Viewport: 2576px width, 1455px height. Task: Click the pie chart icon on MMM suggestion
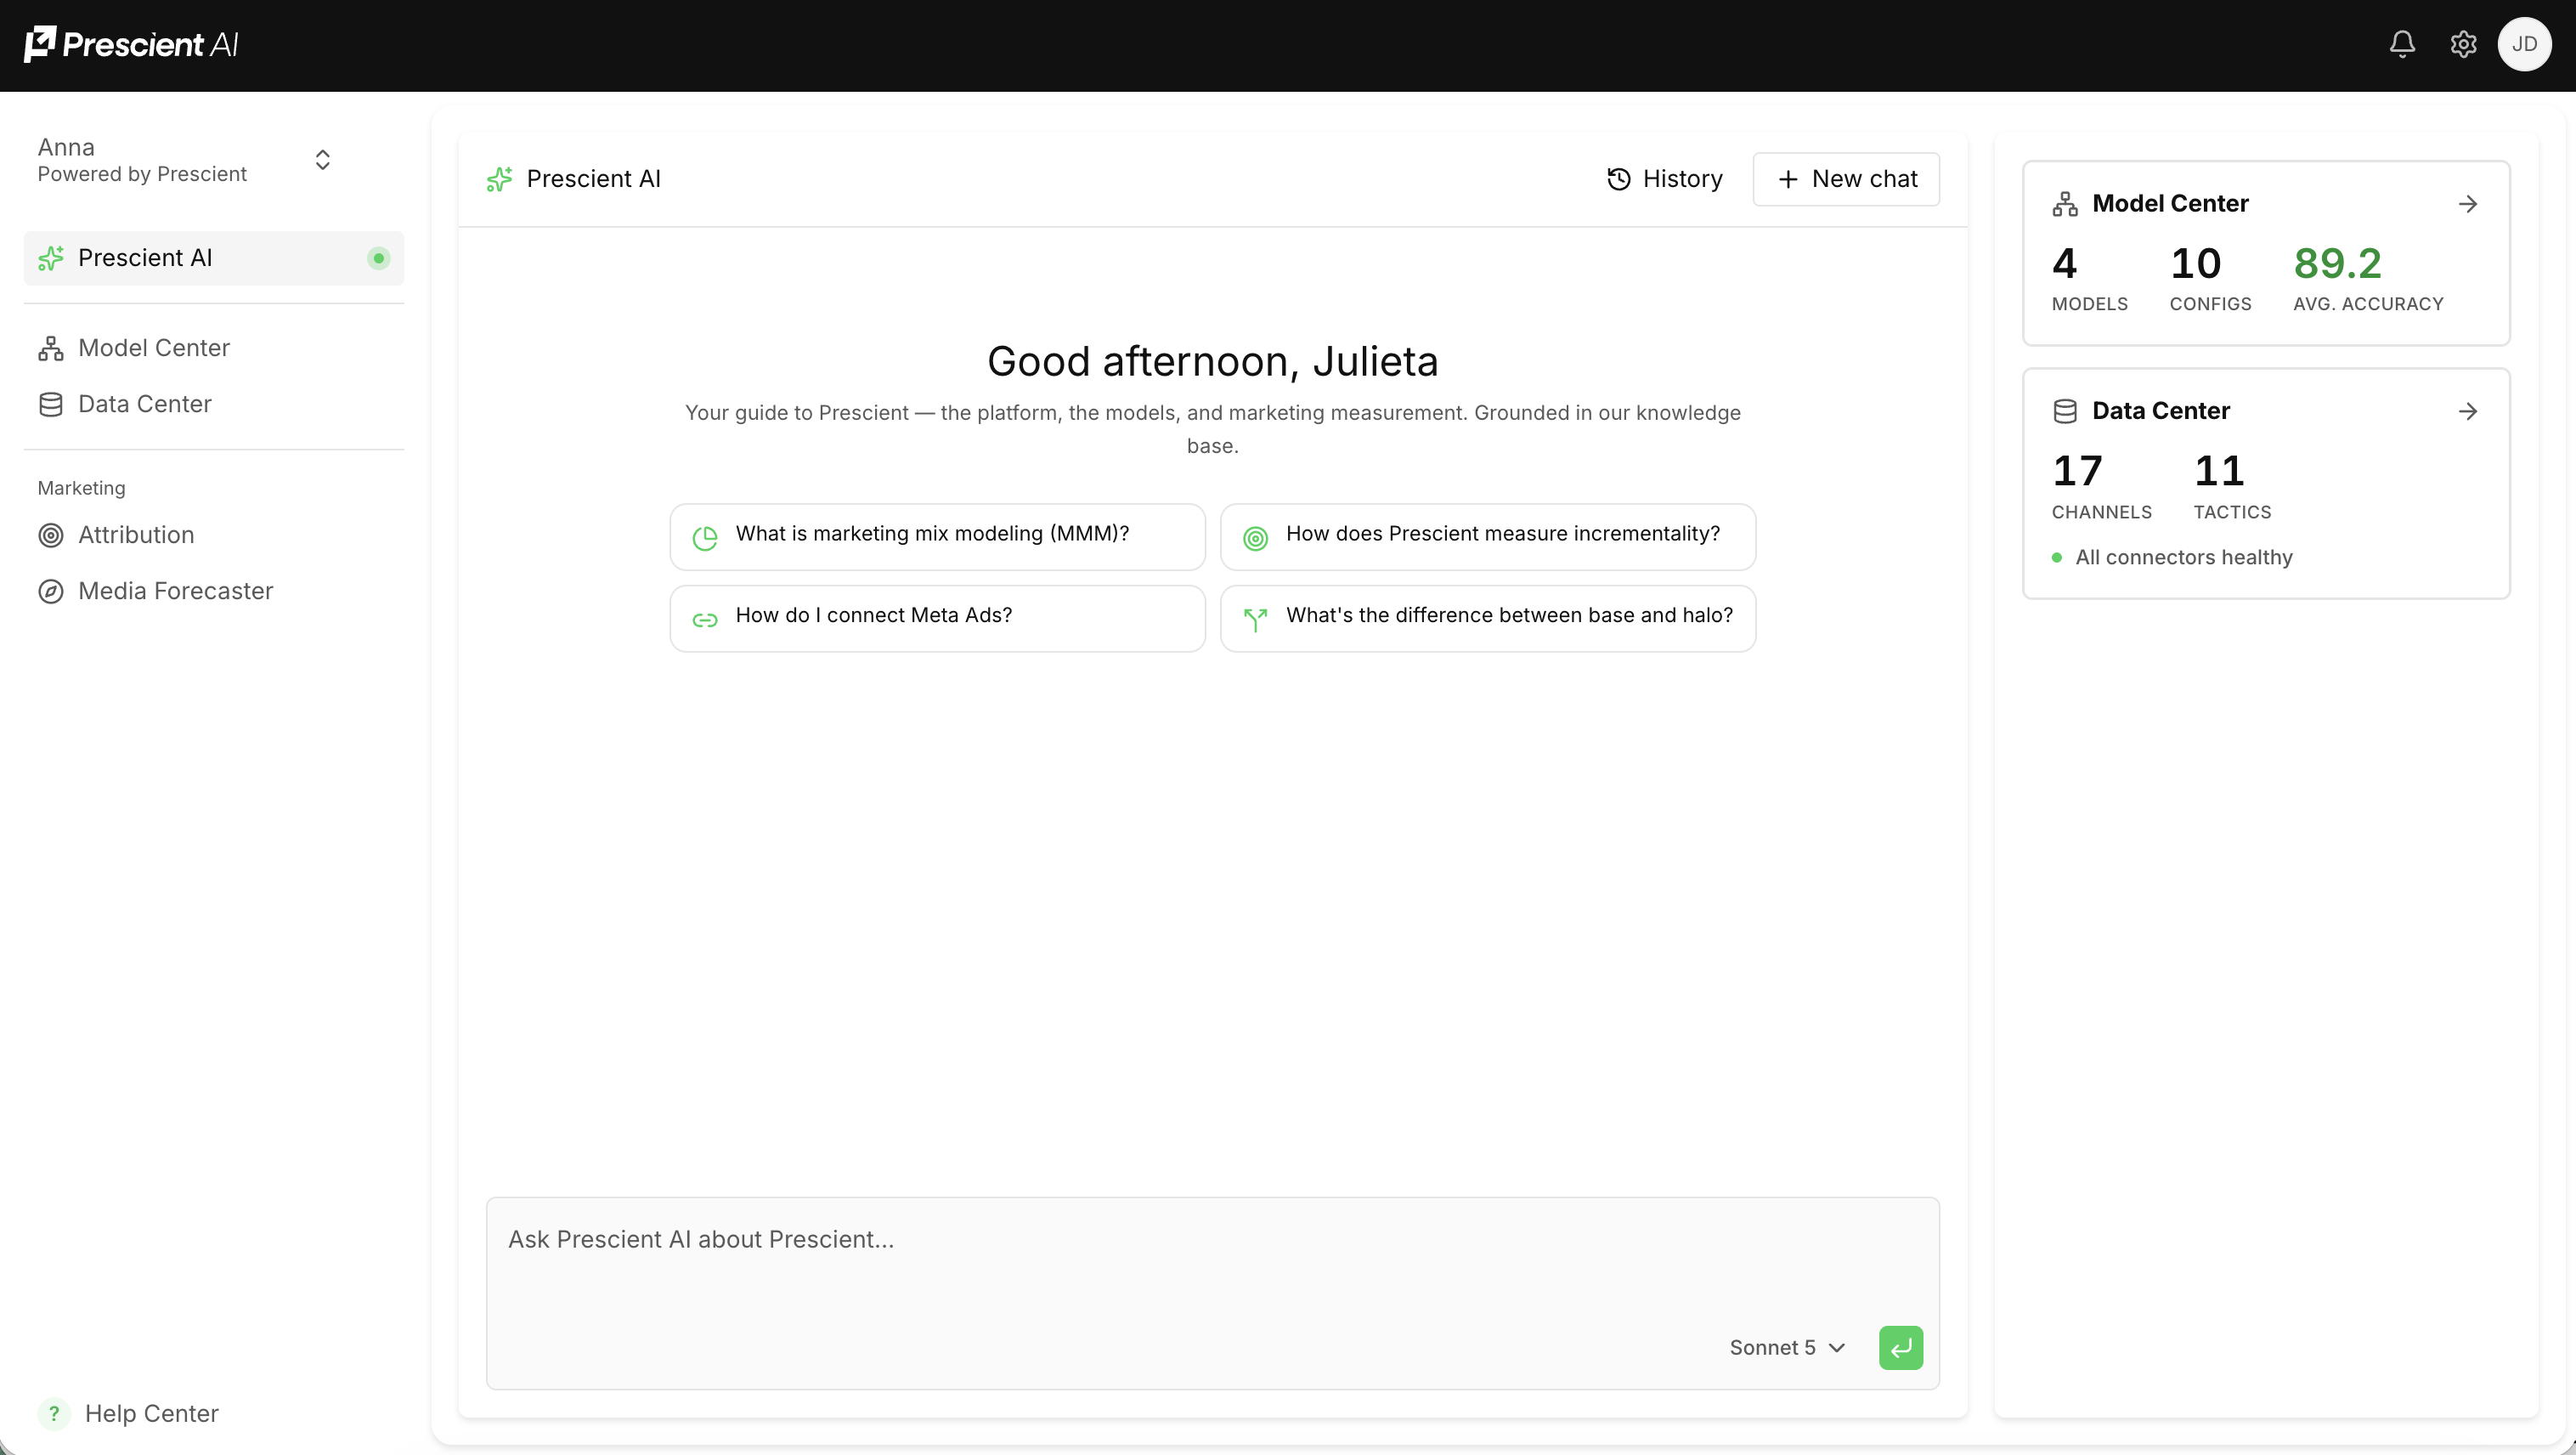click(x=705, y=538)
